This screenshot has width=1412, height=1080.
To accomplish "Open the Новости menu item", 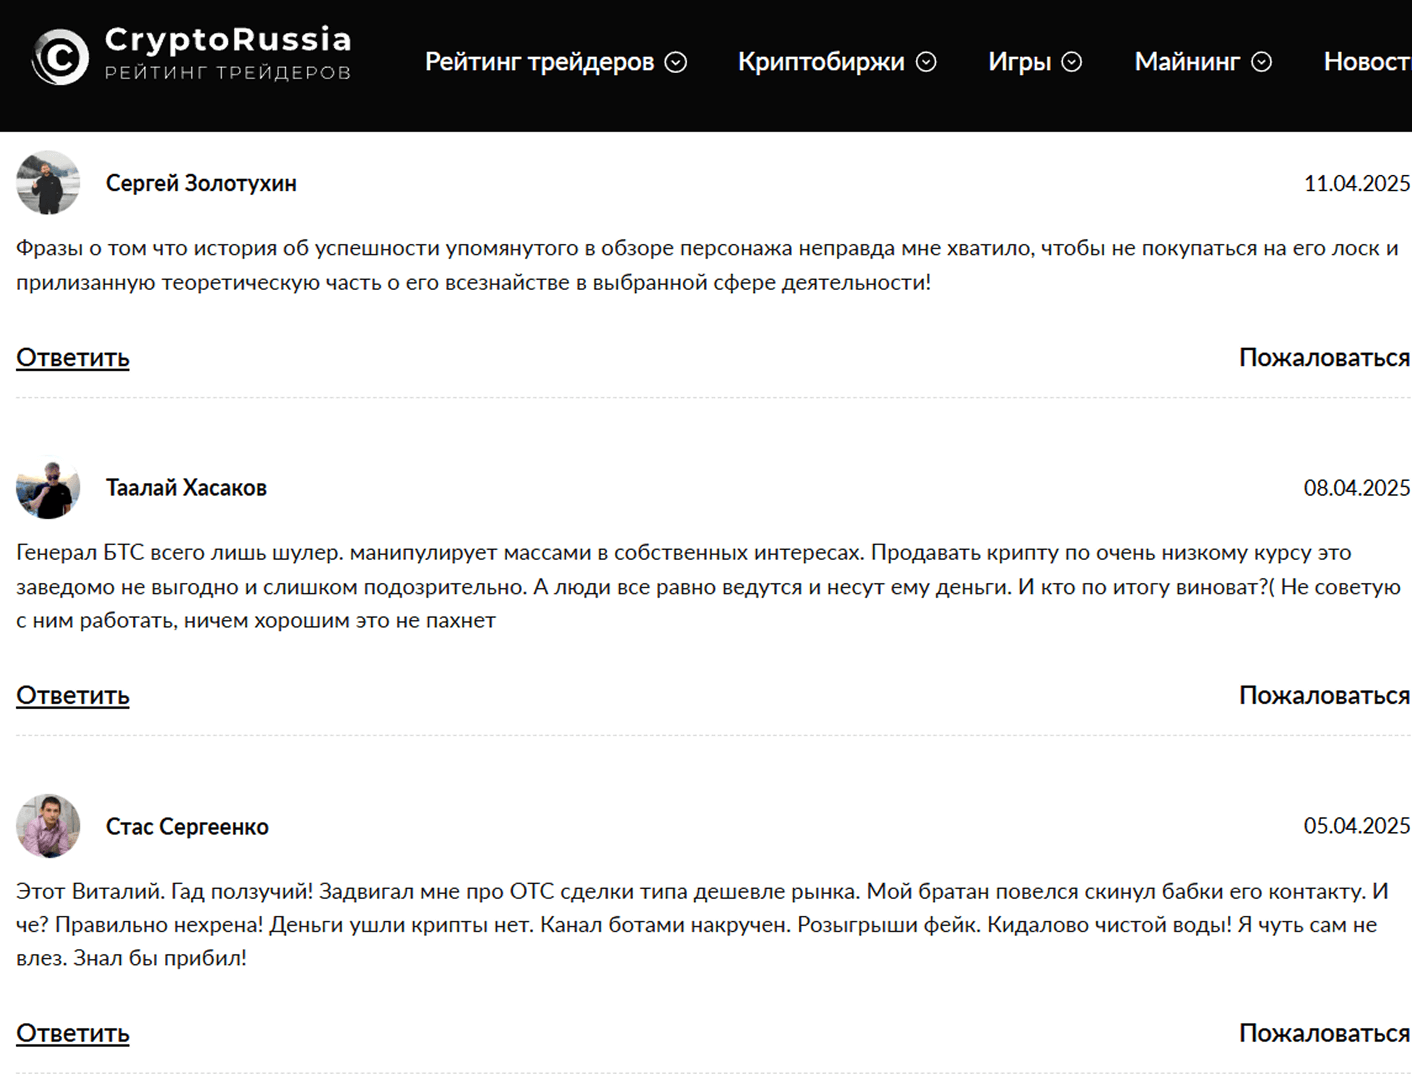I will [1367, 62].
